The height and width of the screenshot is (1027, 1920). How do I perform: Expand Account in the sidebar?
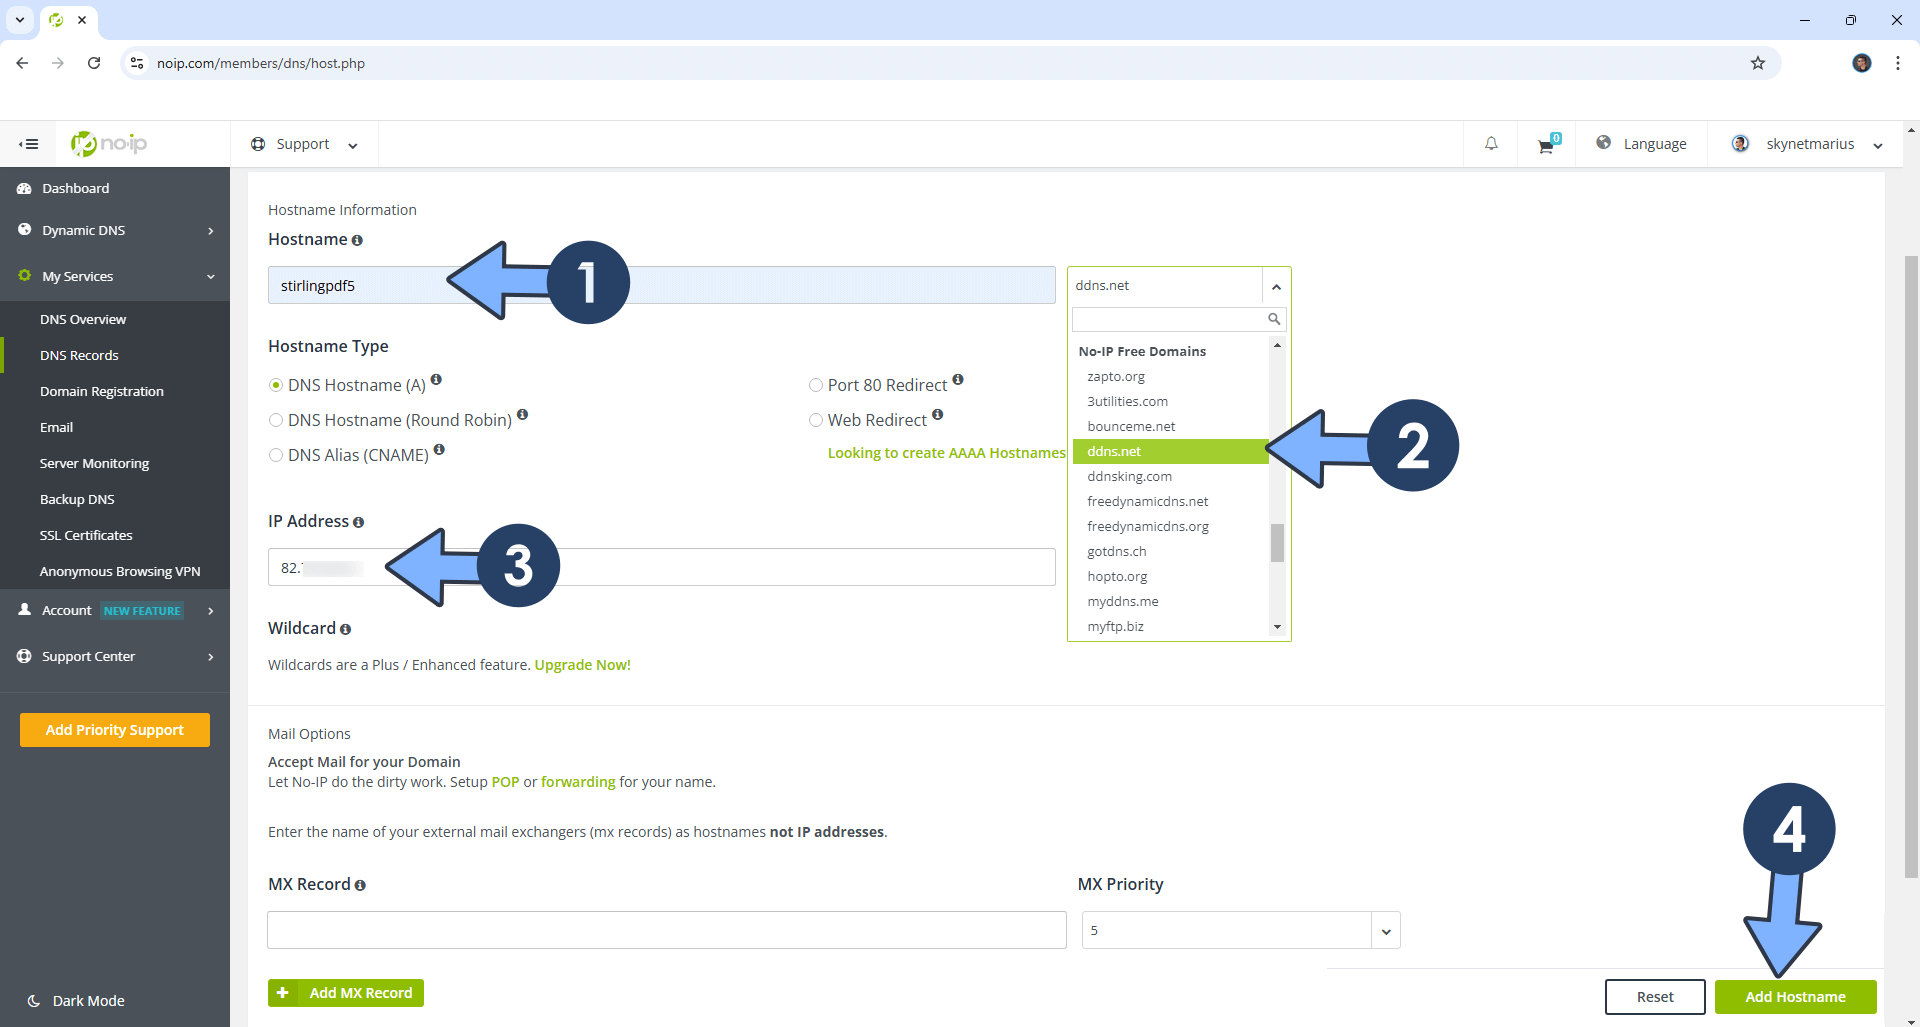(211, 611)
